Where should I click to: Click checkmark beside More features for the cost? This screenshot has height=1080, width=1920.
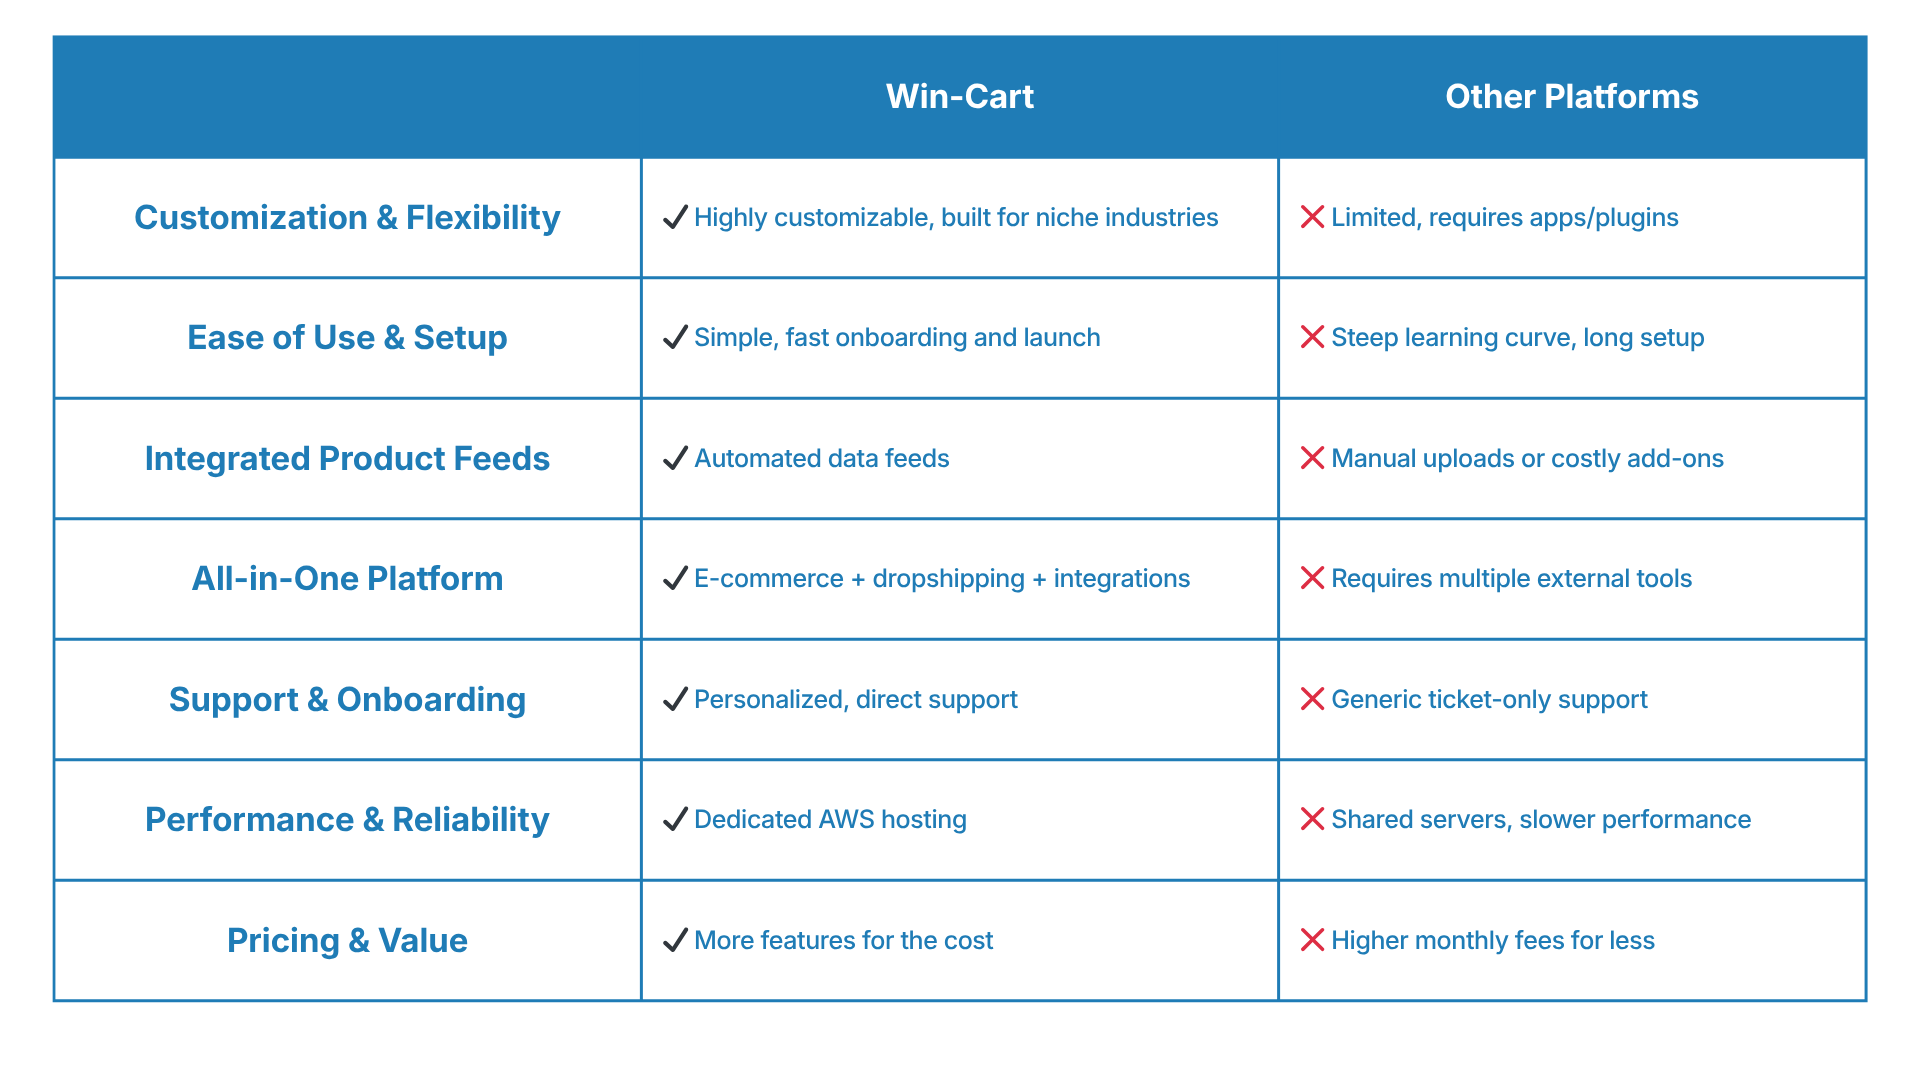pos(676,940)
